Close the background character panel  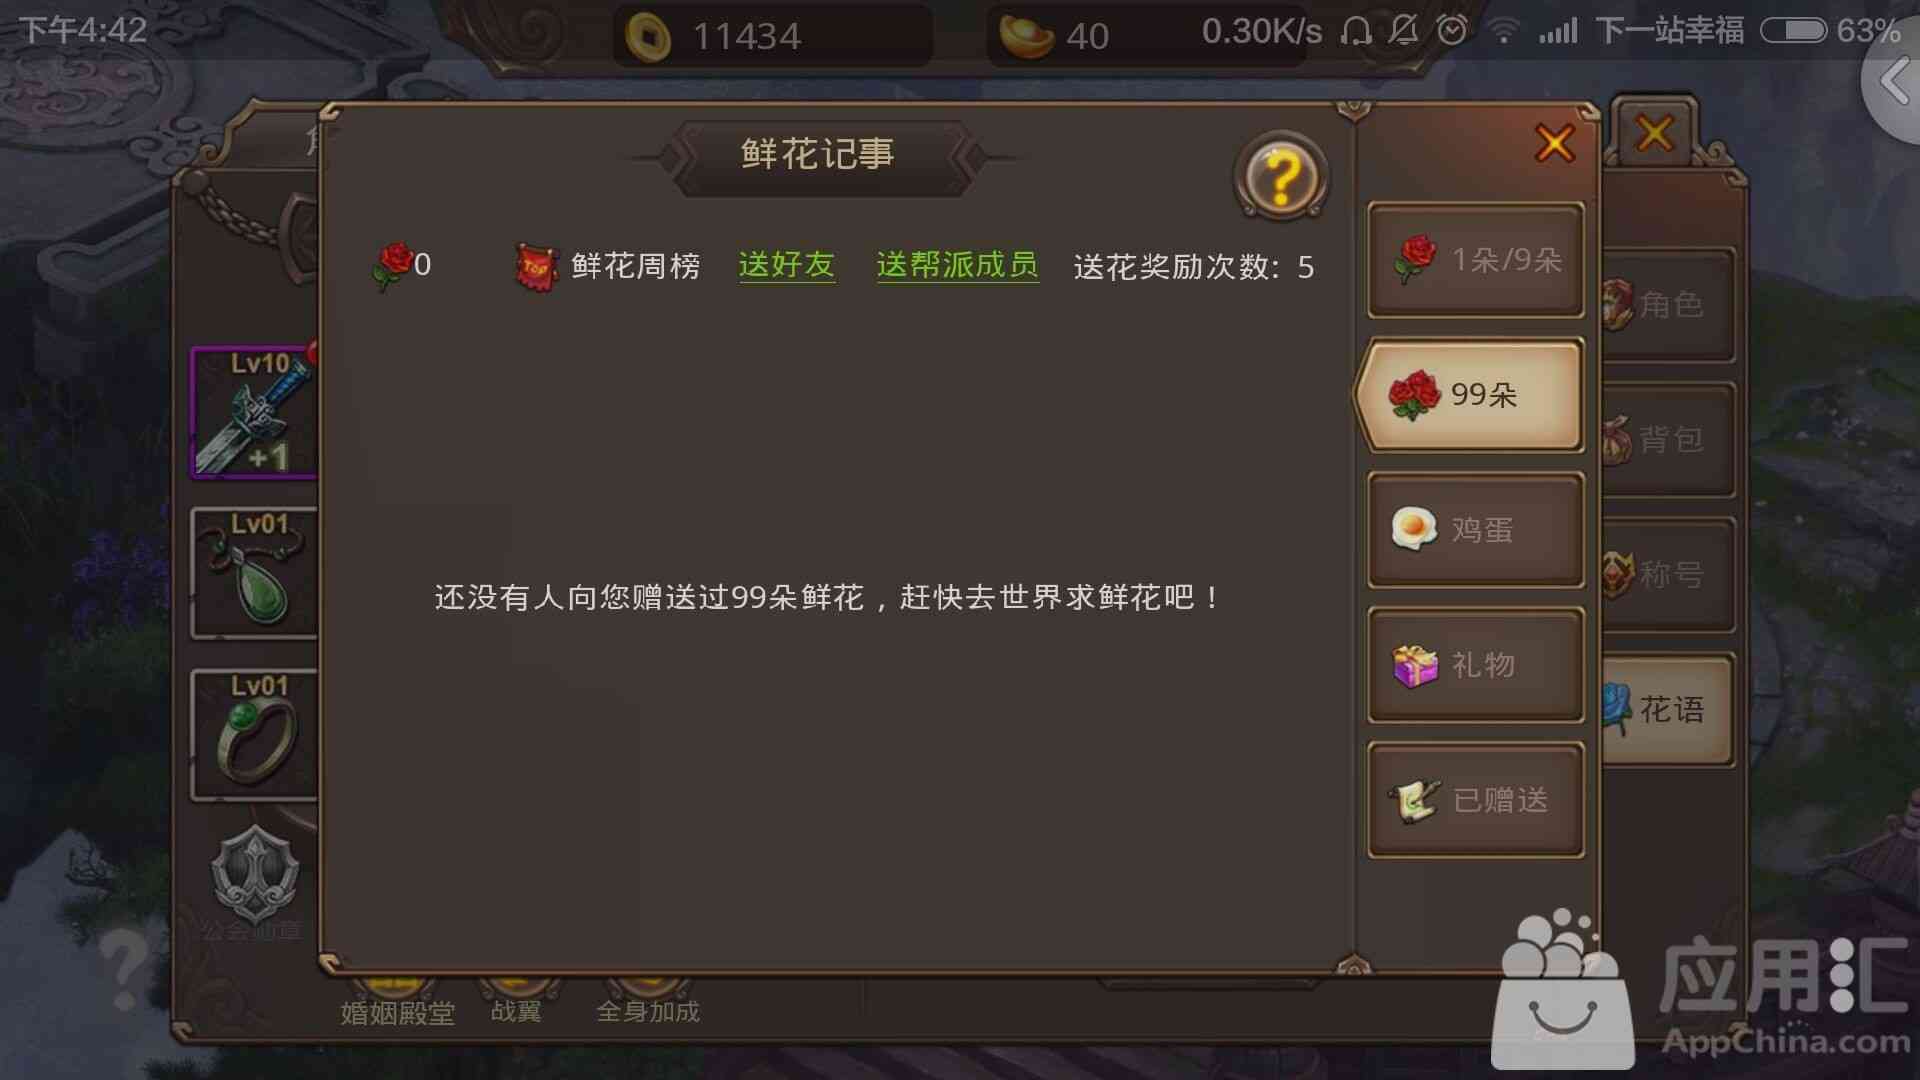1655,132
